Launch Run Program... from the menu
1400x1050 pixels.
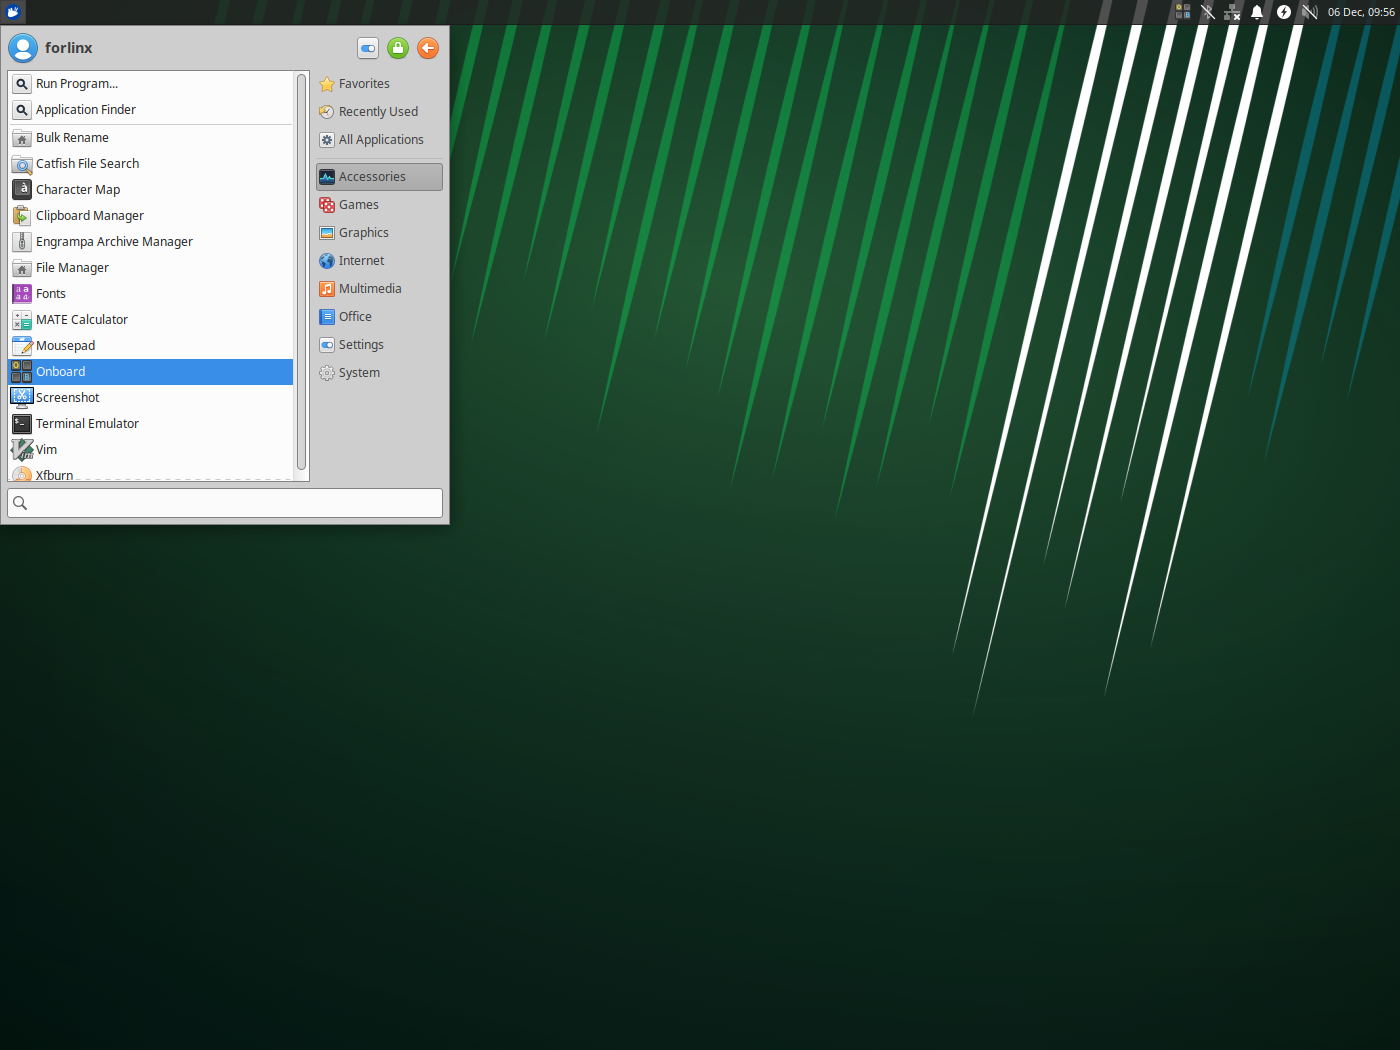pyautogui.click(x=151, y=84)
